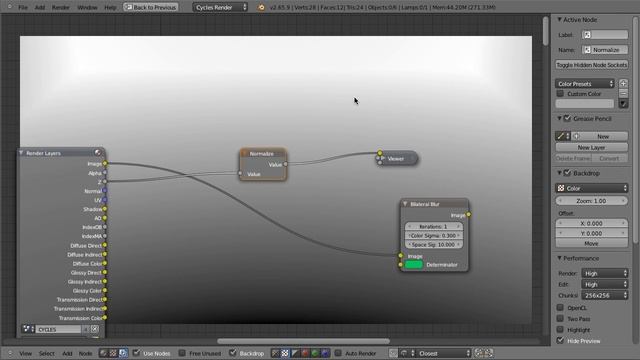Select the compositing nodes tree type icon
640x360 pixels.
[123, 353]
